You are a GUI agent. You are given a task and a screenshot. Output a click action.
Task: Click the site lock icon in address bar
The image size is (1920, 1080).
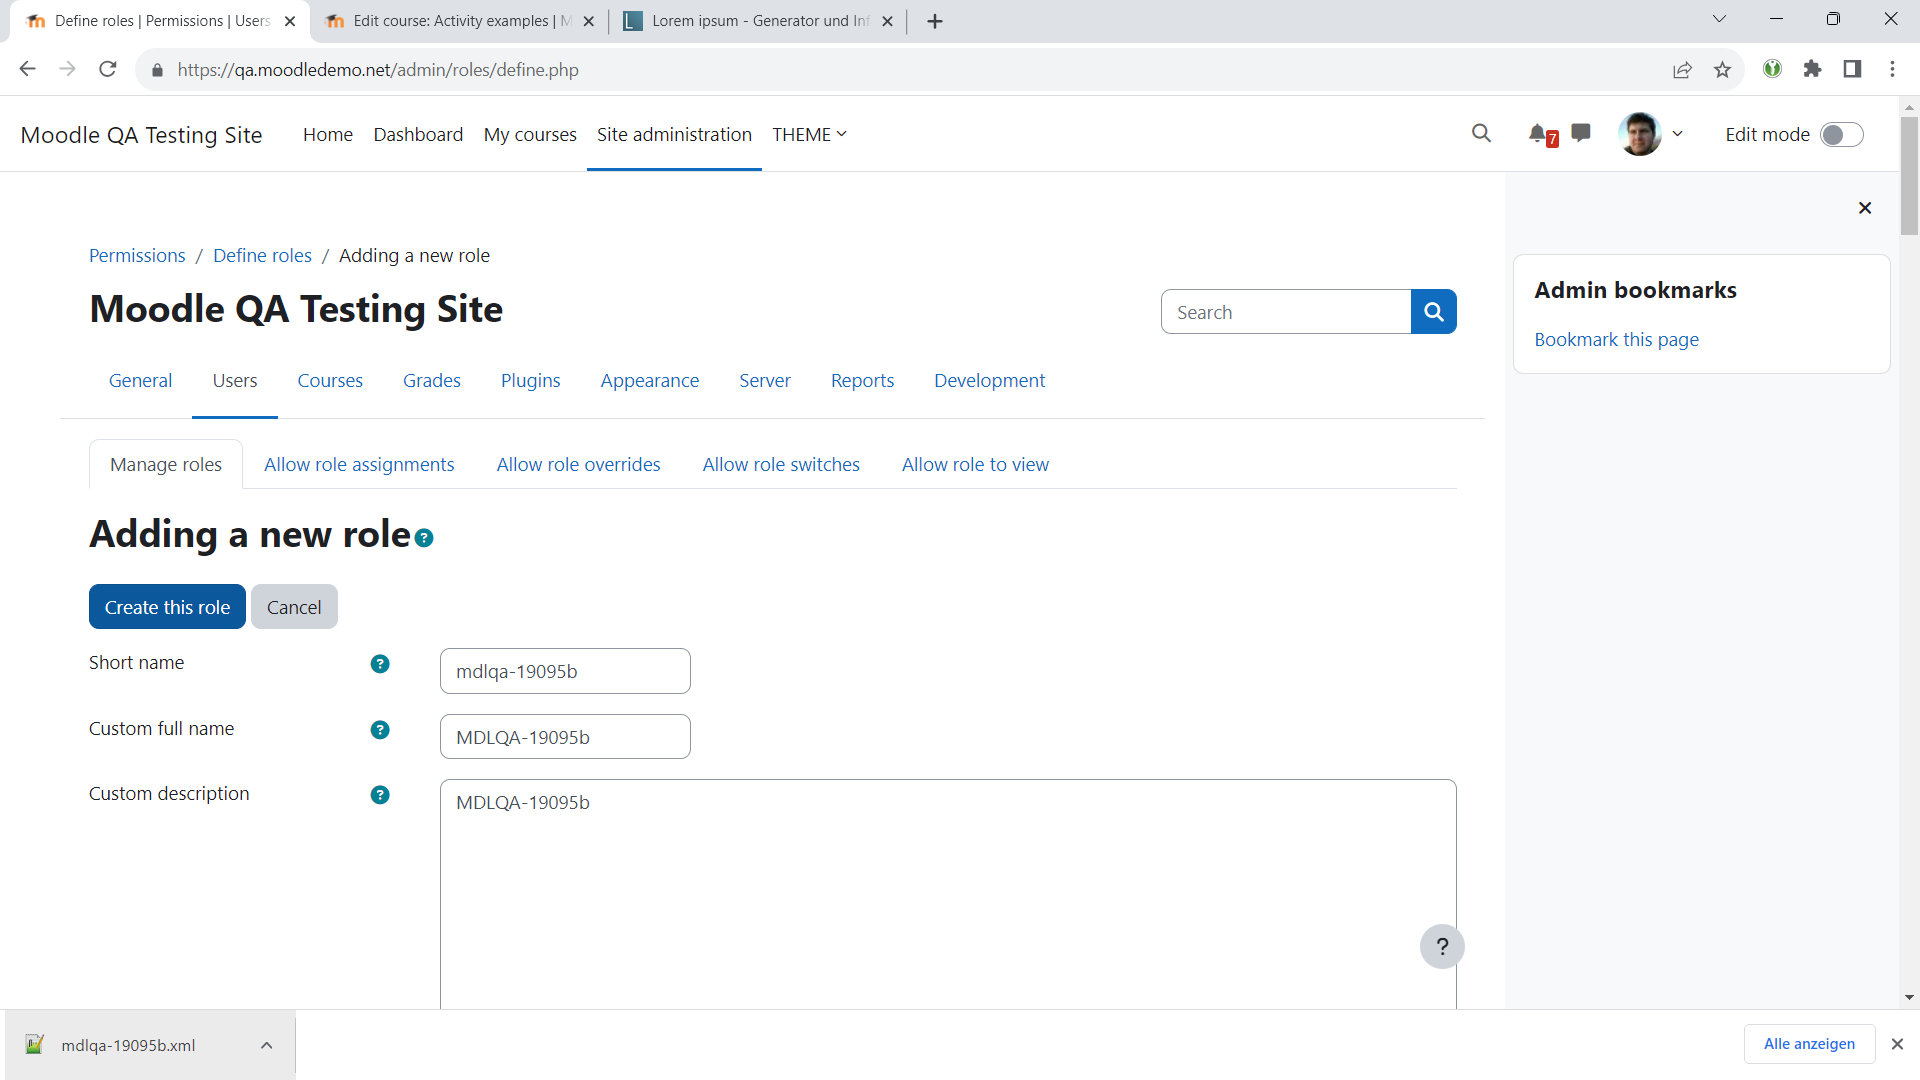(x=157, y=70)
